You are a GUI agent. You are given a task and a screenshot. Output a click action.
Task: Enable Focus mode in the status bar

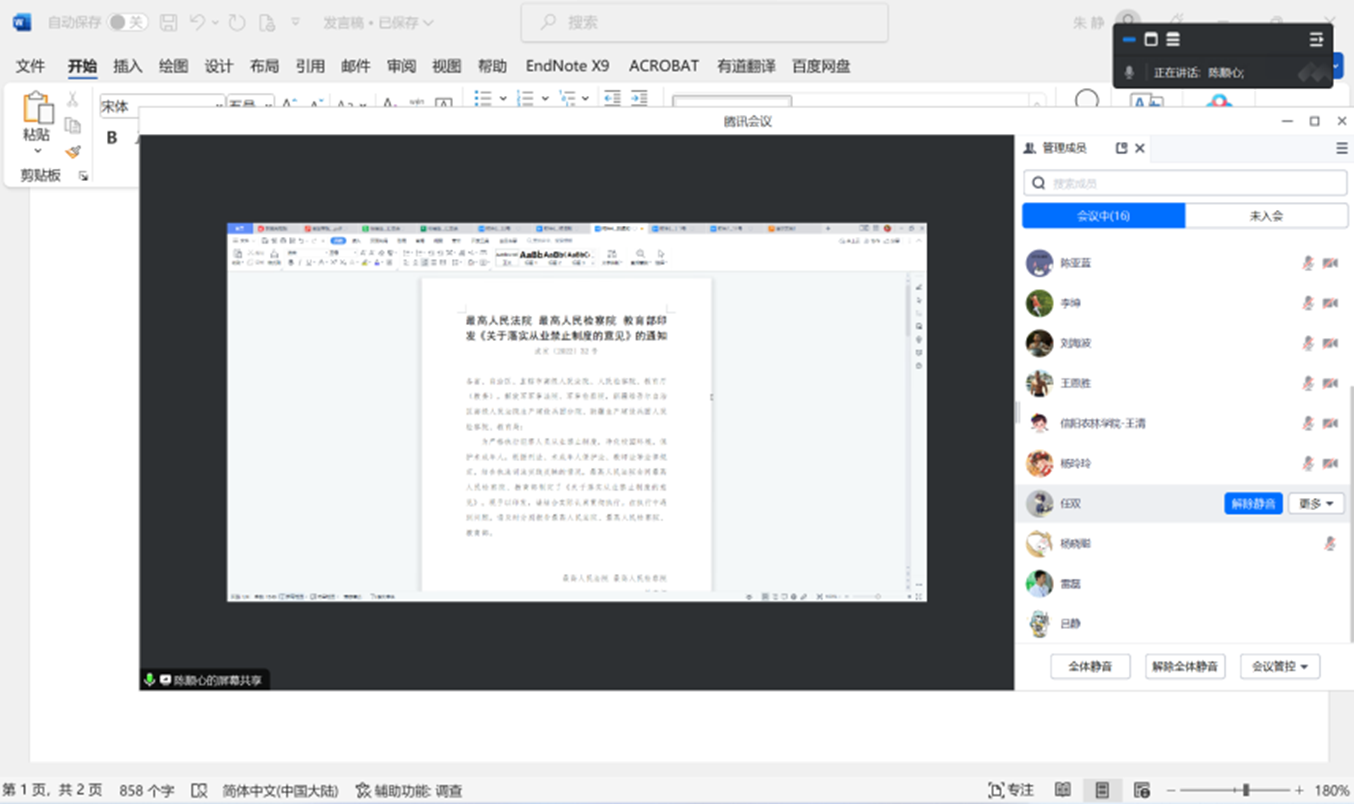(x=1010, y=790)
